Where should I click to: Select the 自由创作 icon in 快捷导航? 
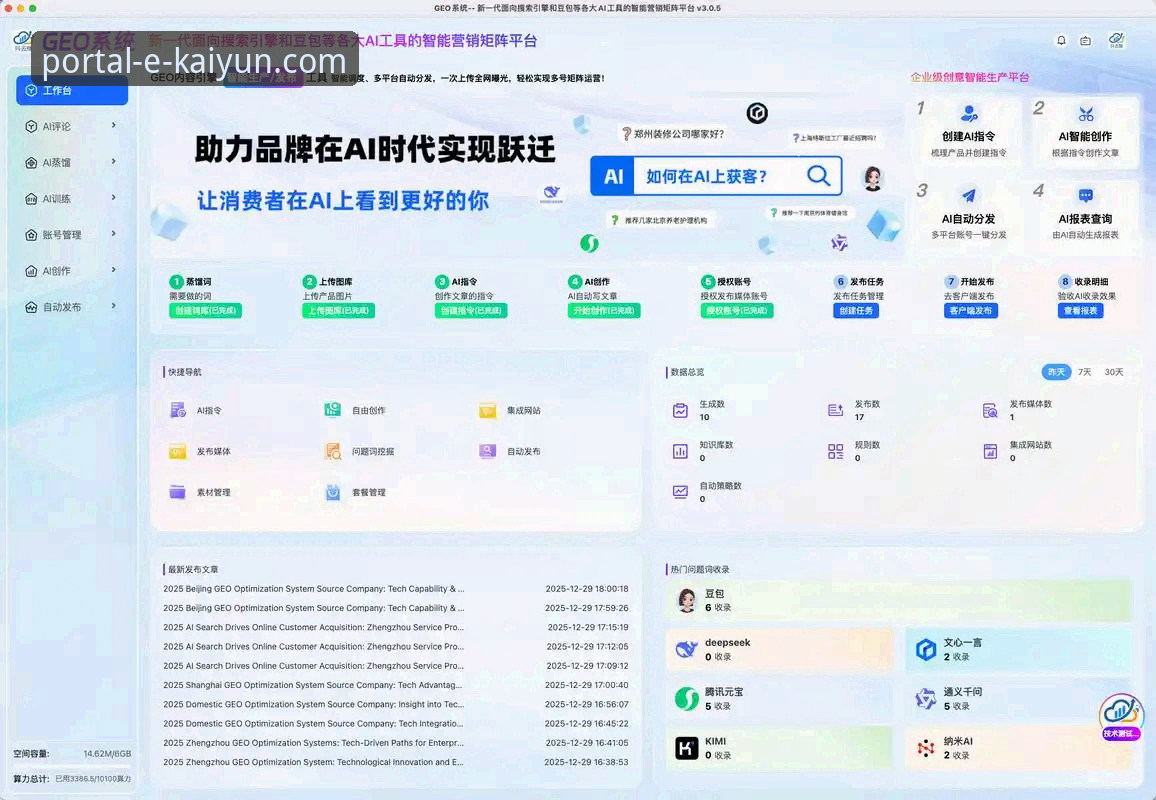tap(333, 410)
